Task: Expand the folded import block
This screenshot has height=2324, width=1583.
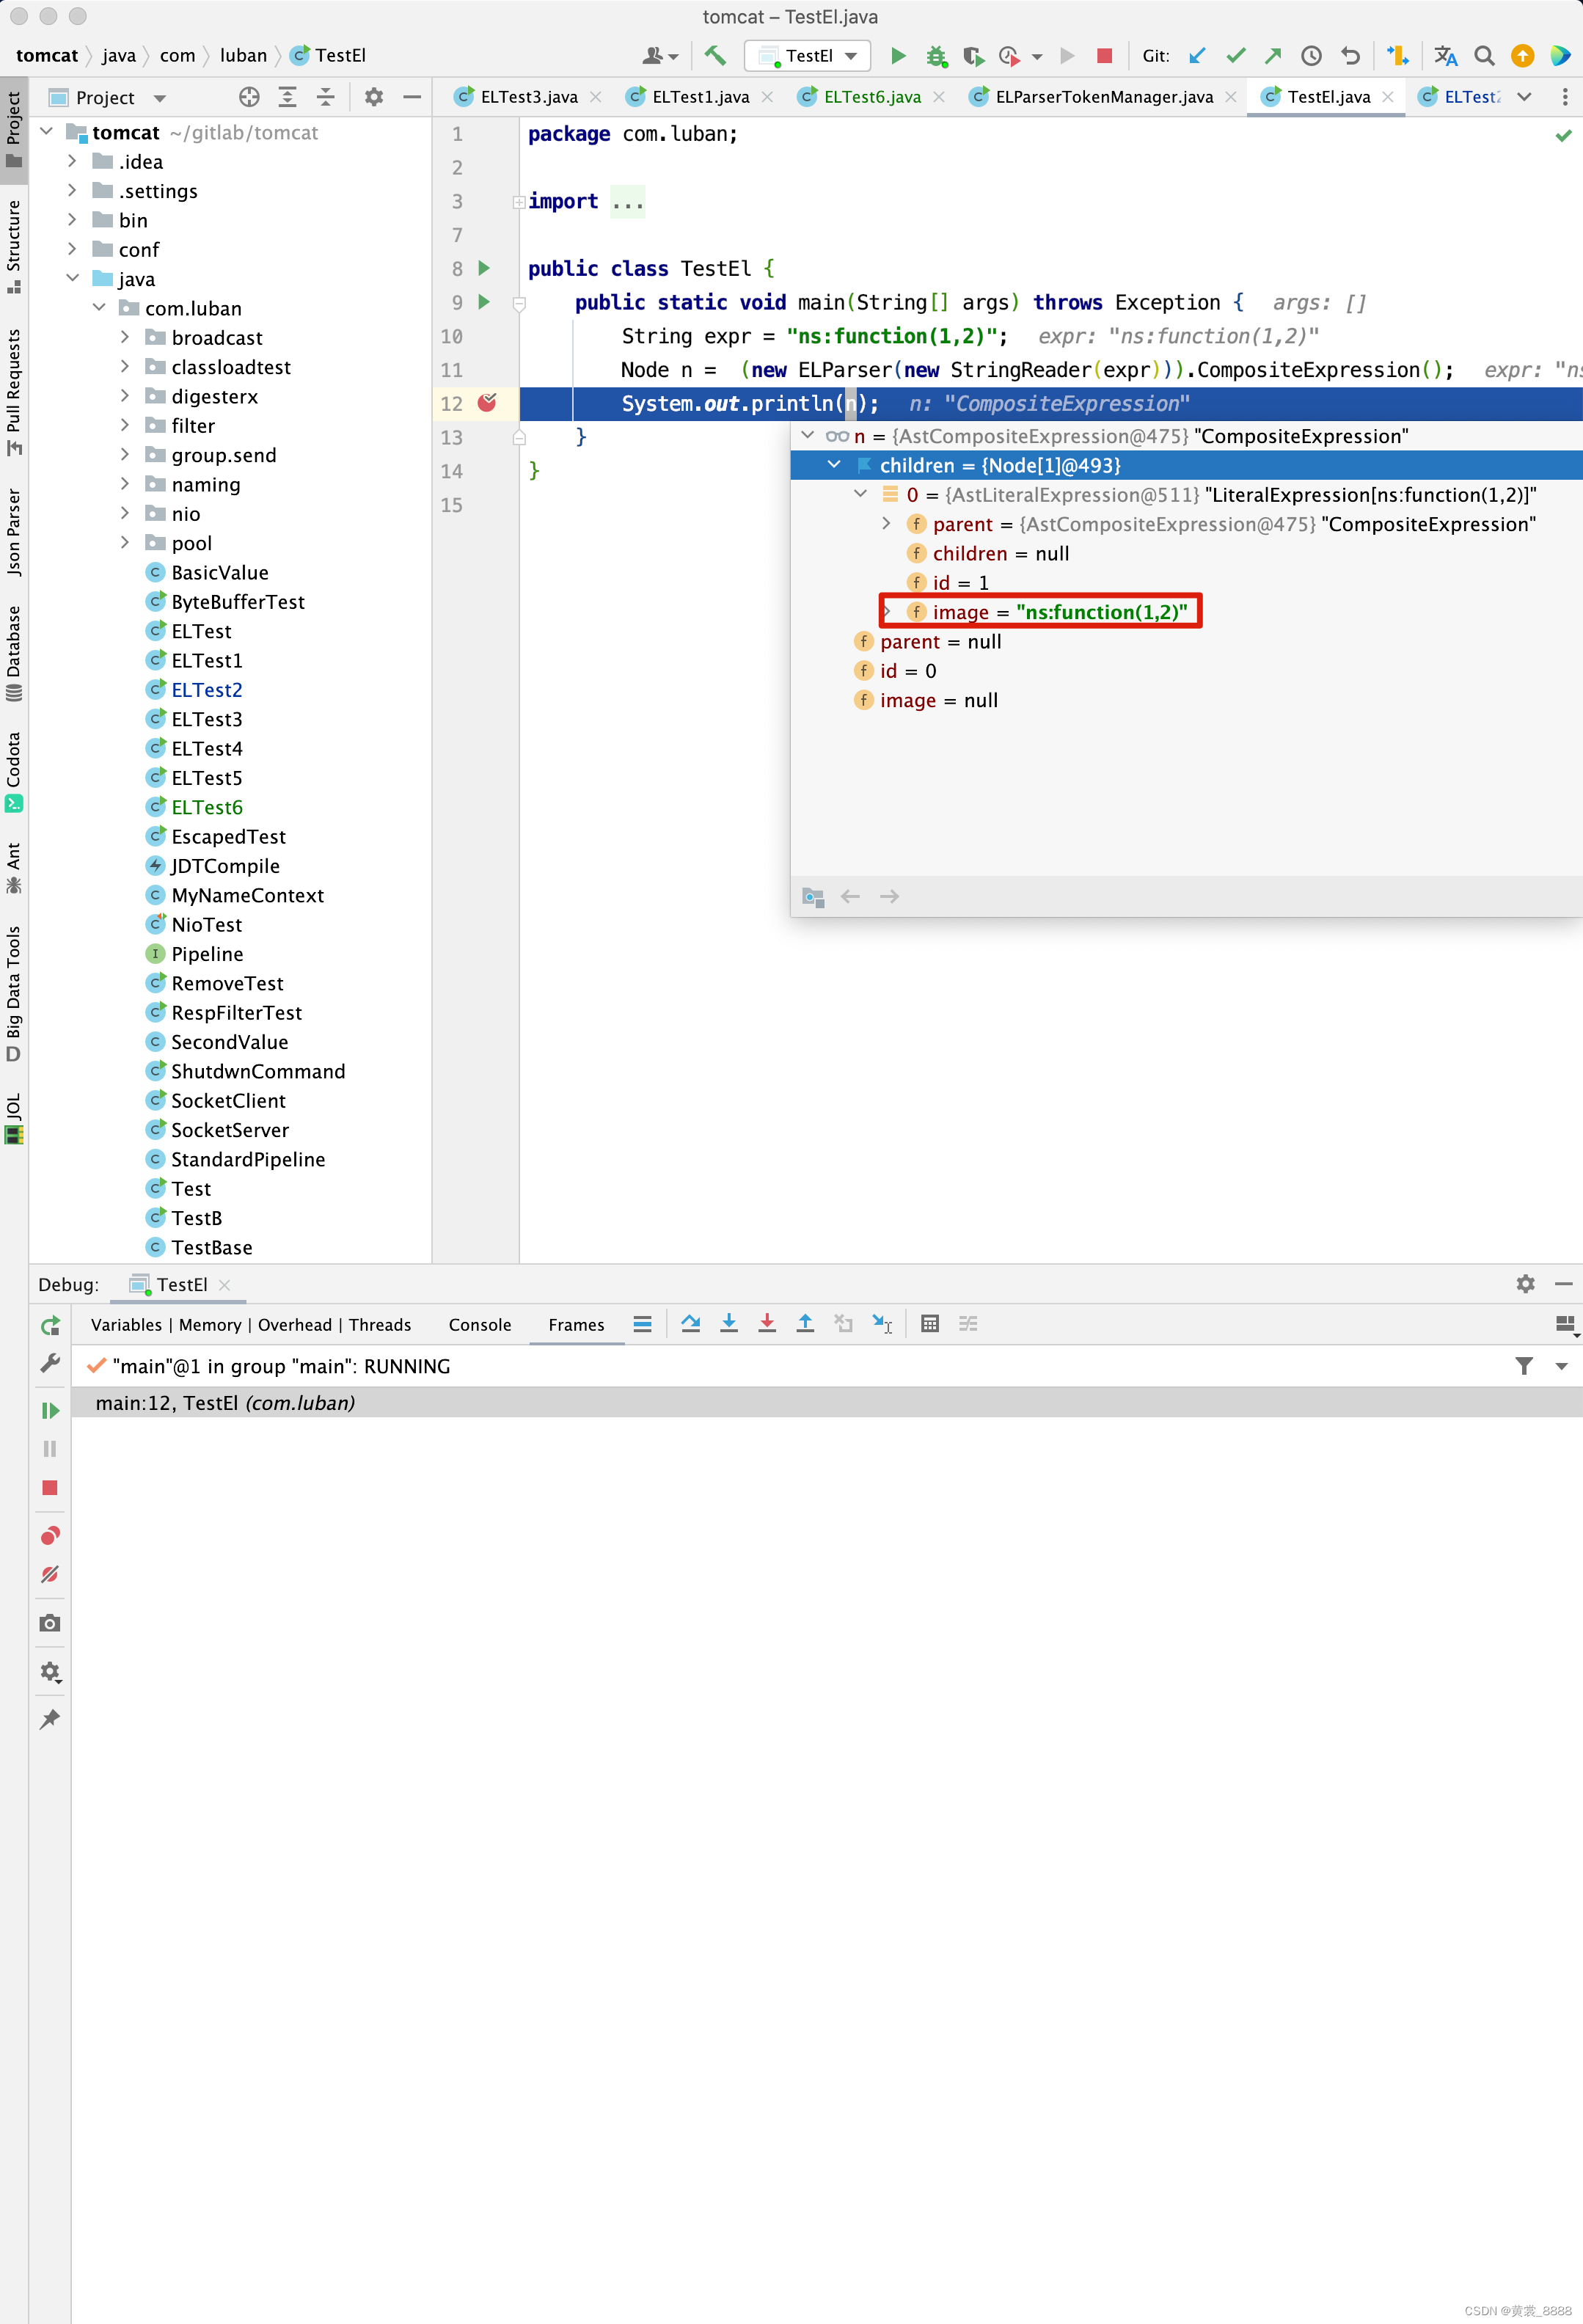Action: click(519, 202)
